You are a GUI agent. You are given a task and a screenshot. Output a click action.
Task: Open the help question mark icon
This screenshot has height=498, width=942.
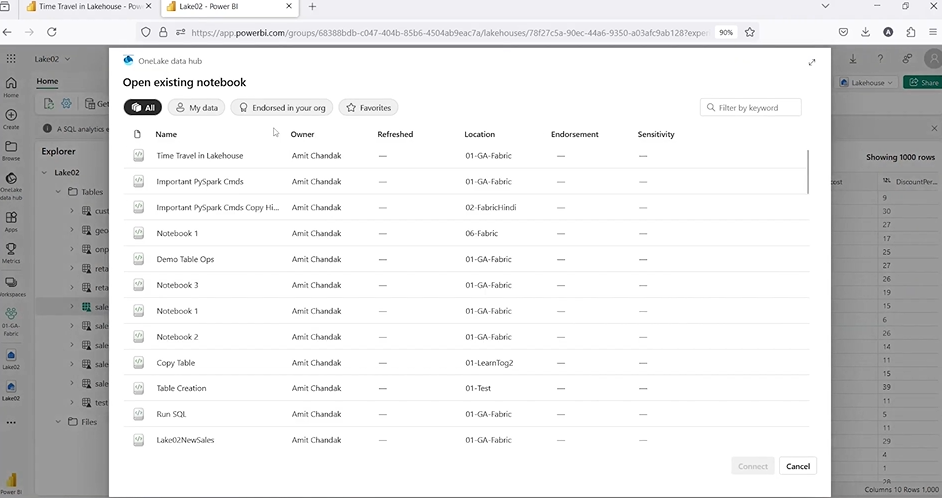click(880, 58)
